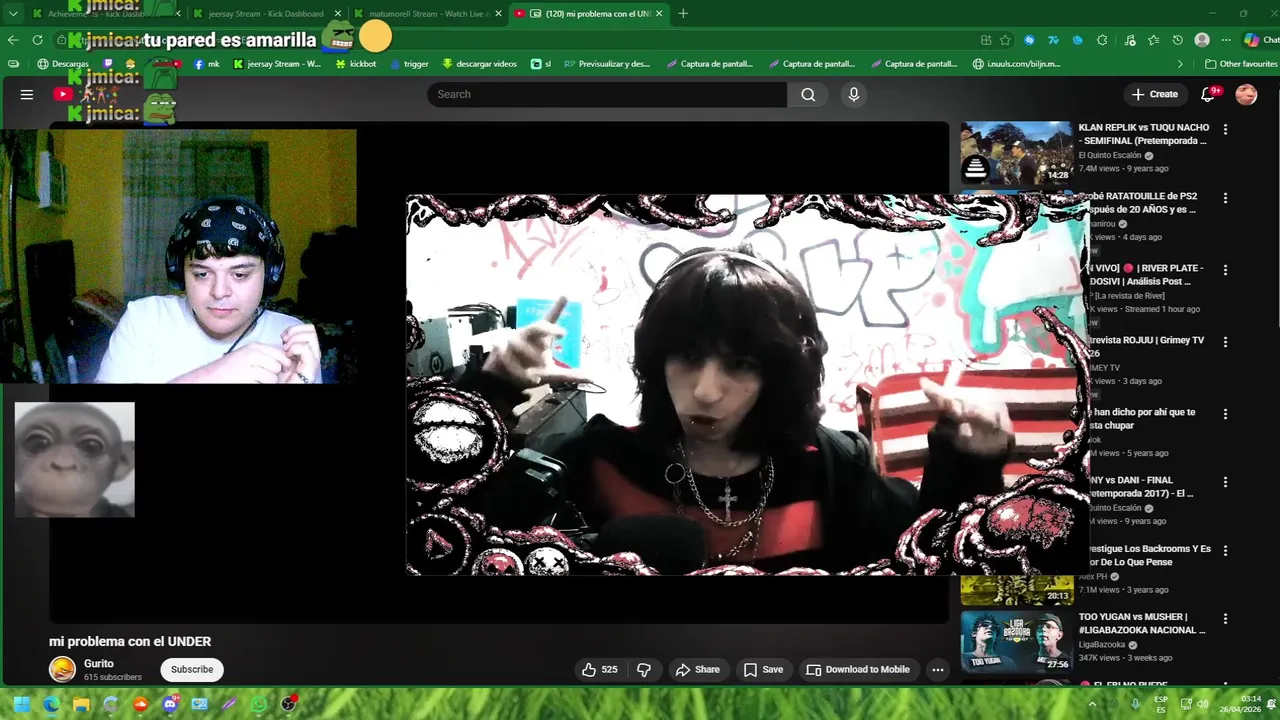The image size is (1280, 720).
Task: Open Discord from taskbar
Action: pos(170,704)
